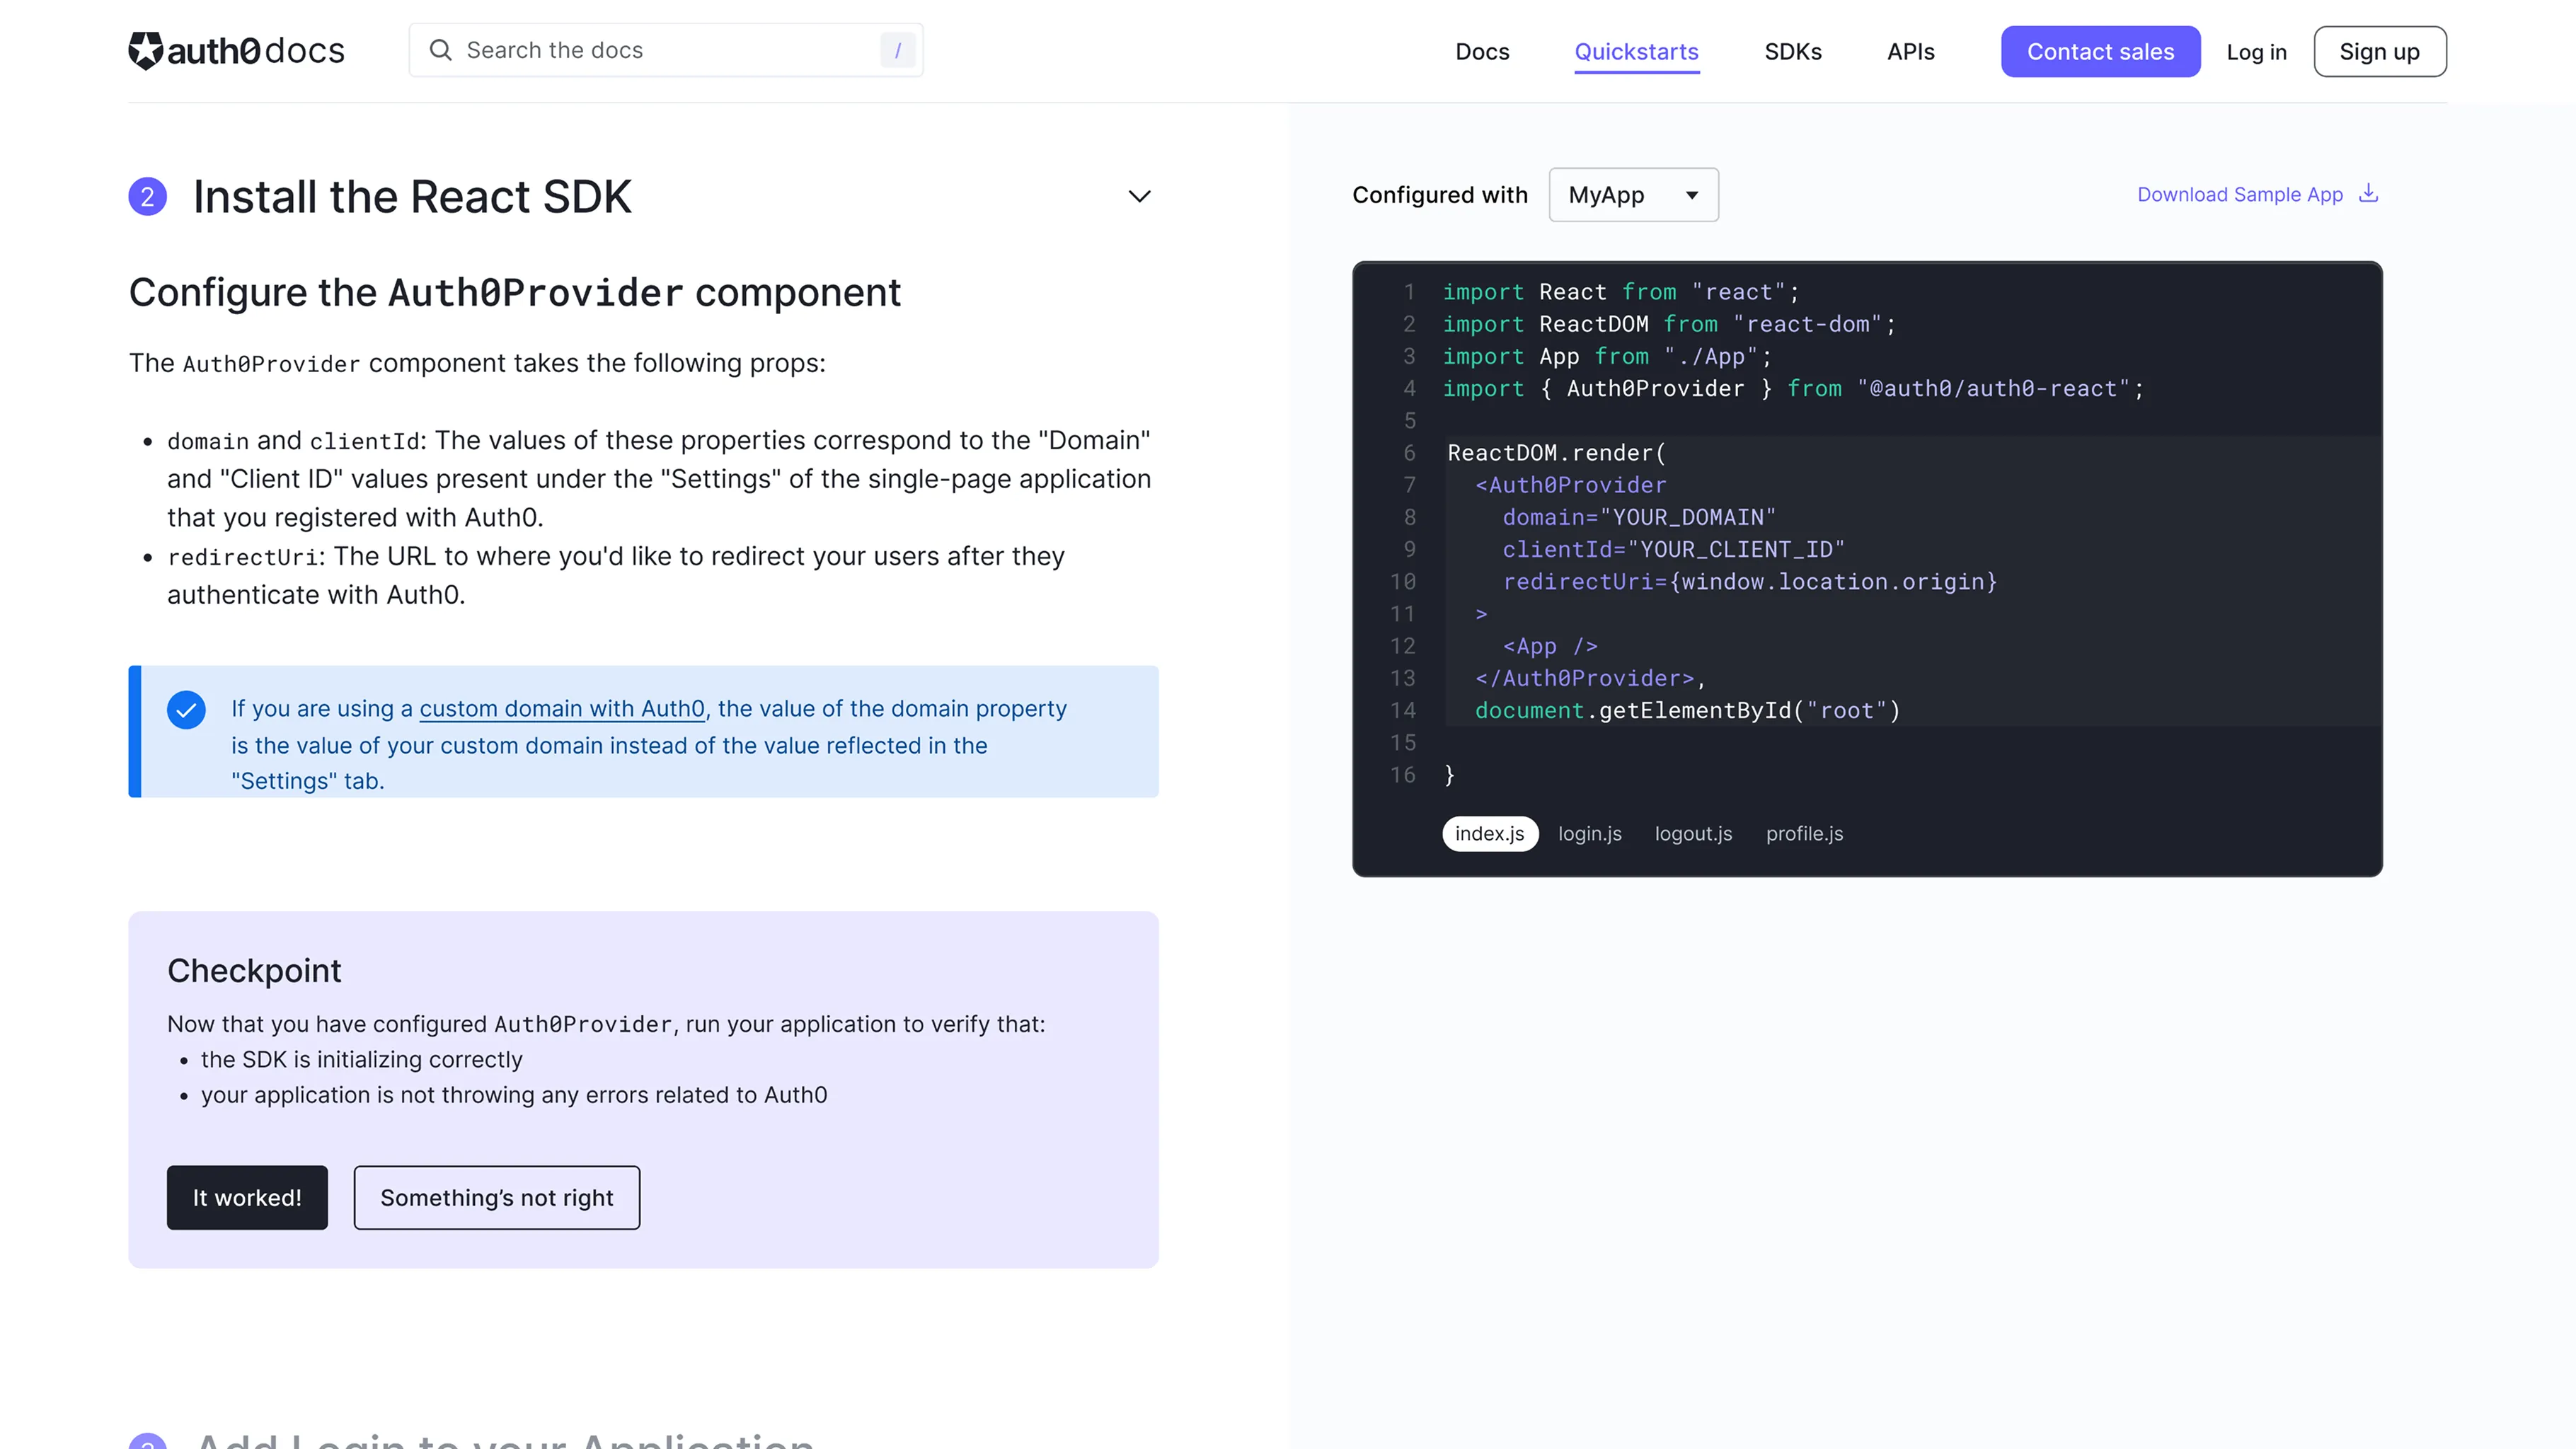Click the Install the React SDK heading
This screenshot has width=2576, height=1449.
[x=412, y=196]
